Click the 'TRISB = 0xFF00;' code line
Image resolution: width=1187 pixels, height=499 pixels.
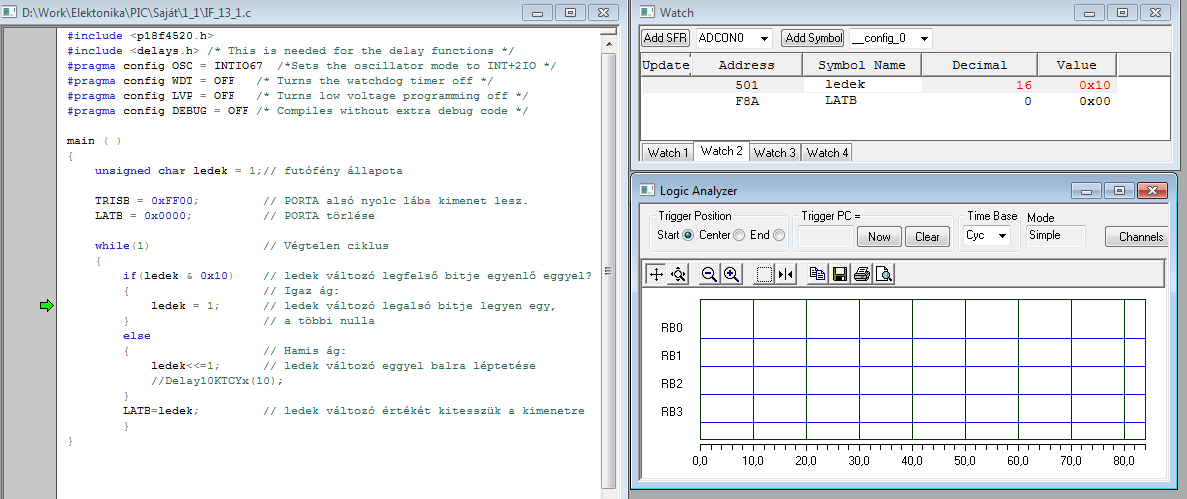tap(146, 201)
